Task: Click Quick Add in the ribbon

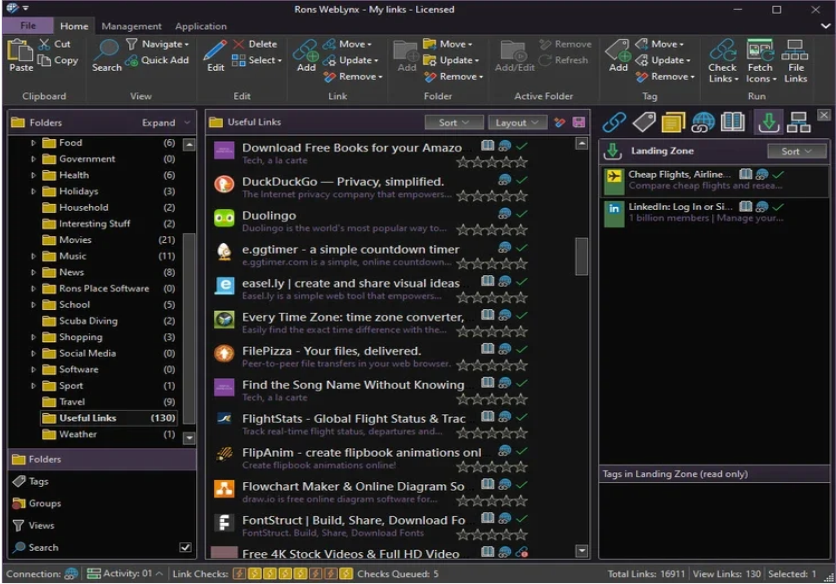Action: (x=158, y=60)
